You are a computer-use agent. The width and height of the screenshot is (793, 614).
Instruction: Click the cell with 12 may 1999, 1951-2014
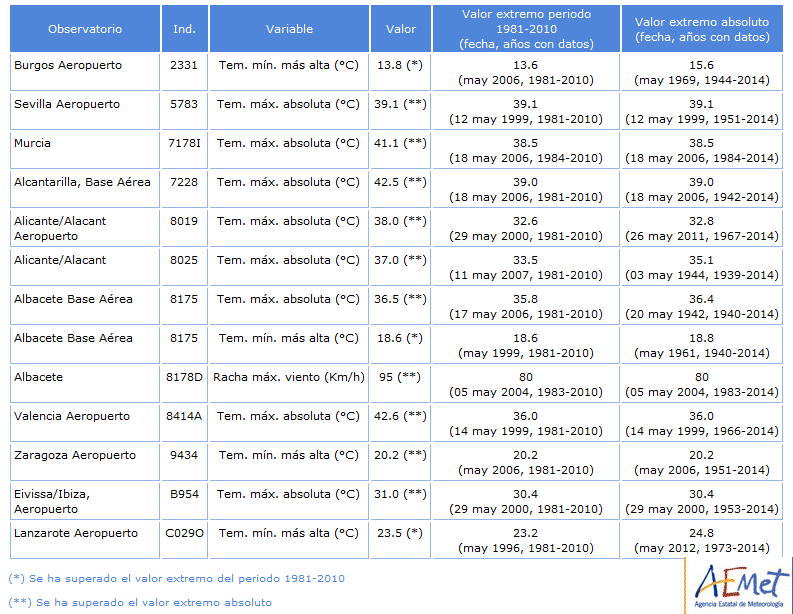coord(702,111)
